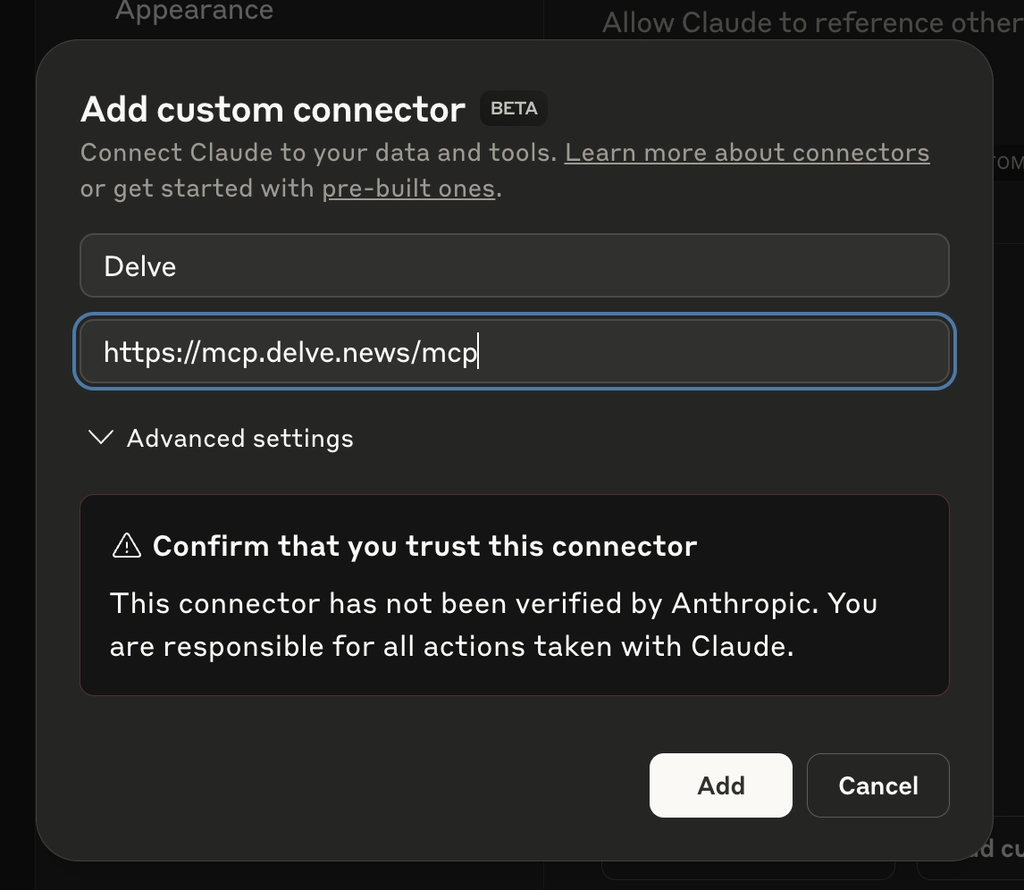The image size is (1024, 890).
Task: Open the Learn more about connectors link
Action: coord(747,153)
